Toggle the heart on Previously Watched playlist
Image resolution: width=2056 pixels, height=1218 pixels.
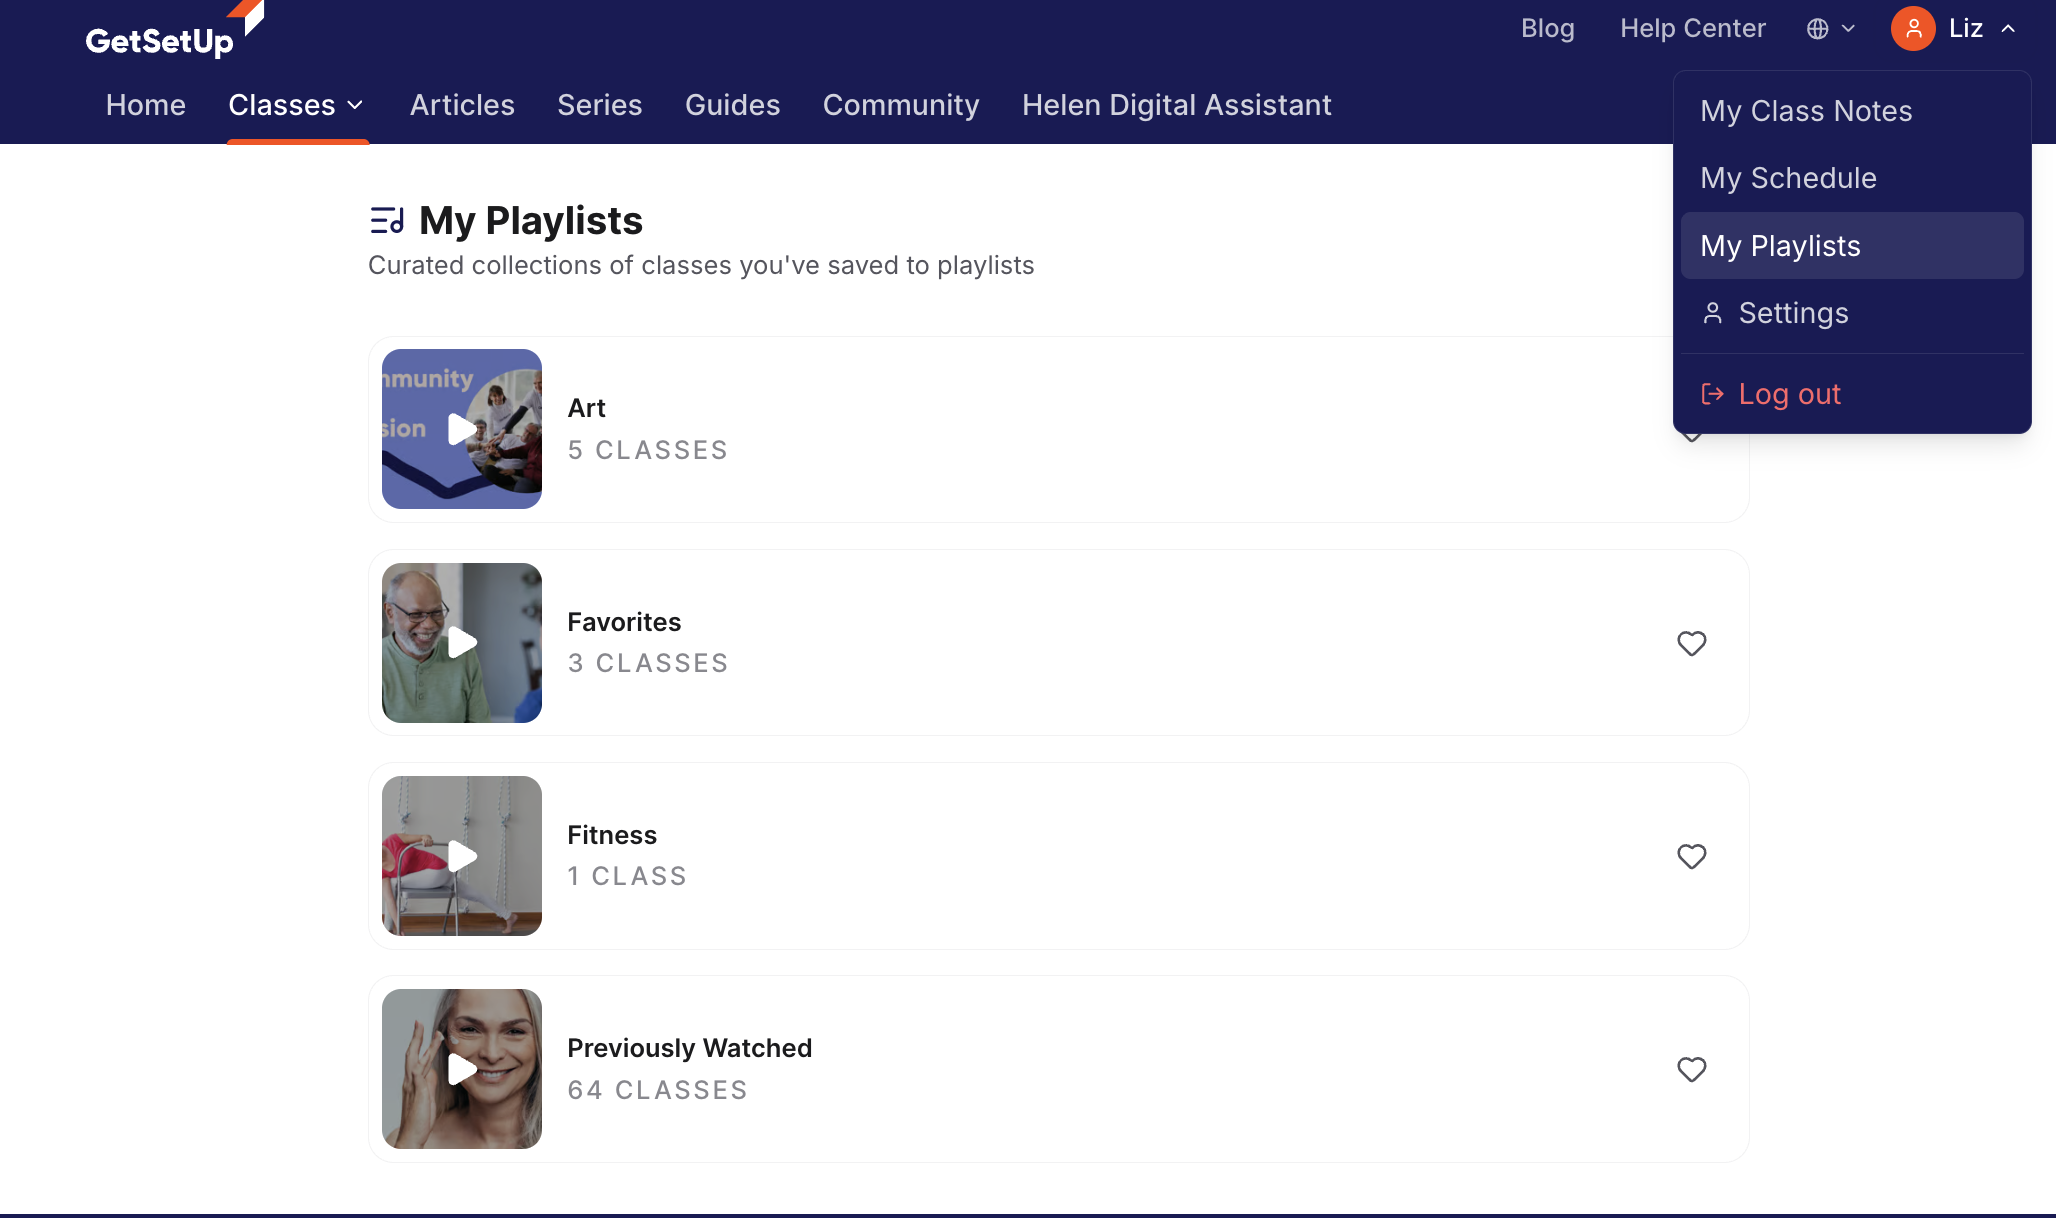(x=1691, y=1069)
